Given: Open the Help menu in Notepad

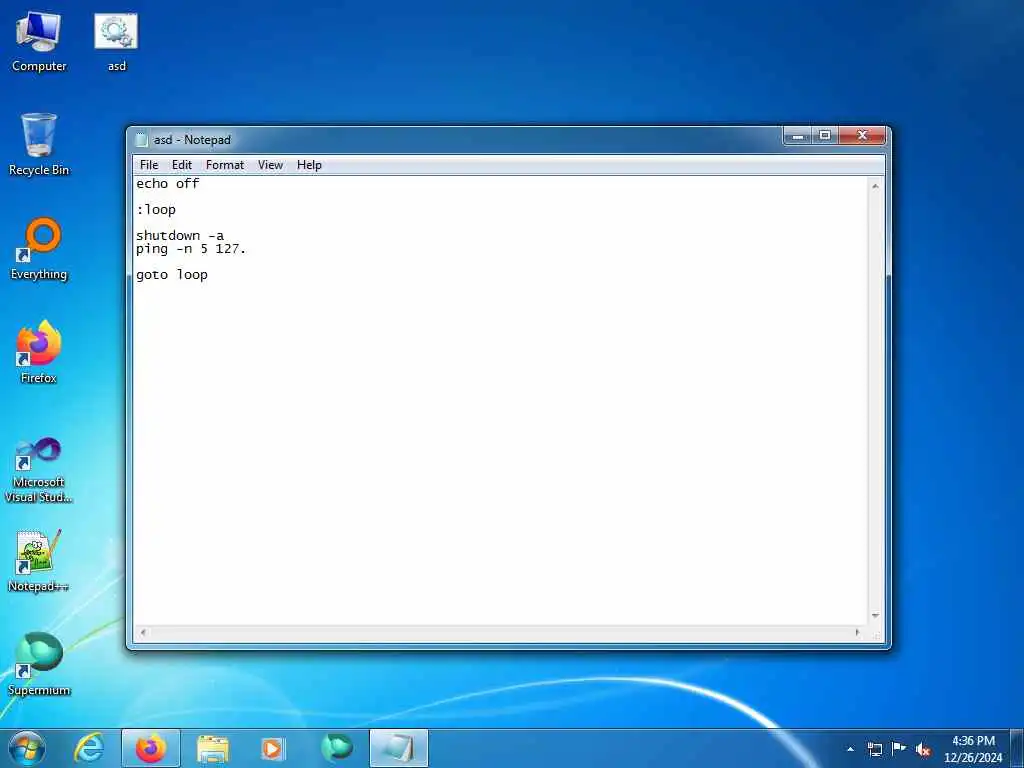Looking at the screenshot, I should (309, 165).
